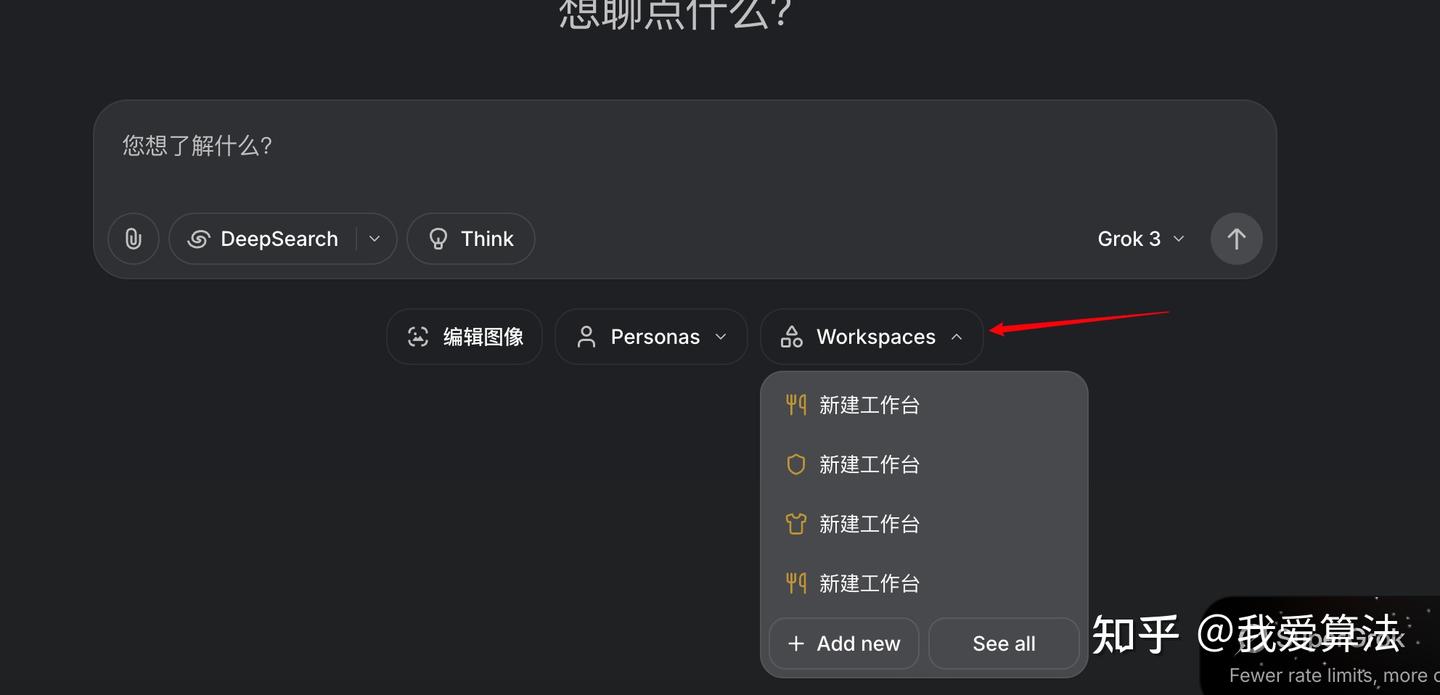Image resolution: width=1440 pixels, height=695 pixels.
Task: Toggle Think mode on
Action: pos(470,238)
